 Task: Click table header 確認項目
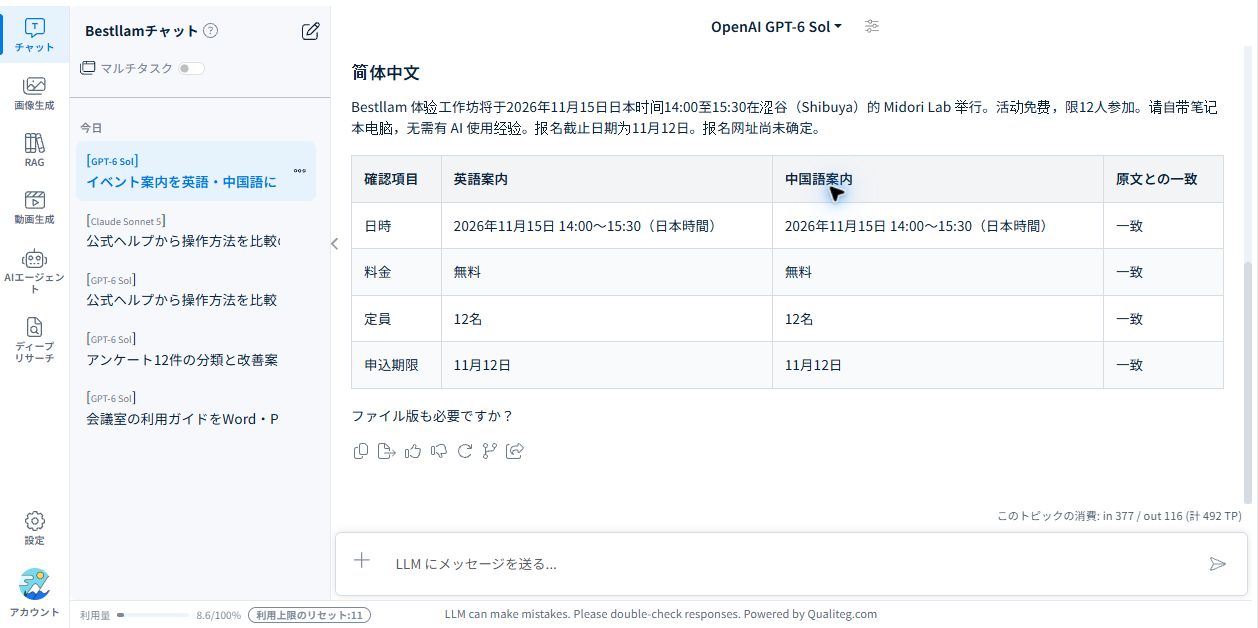pyautogui.click(x=391, y=179)
